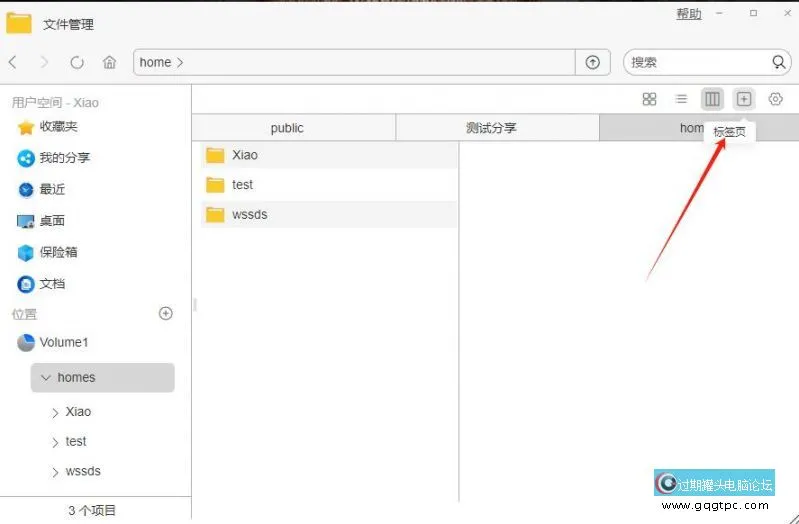
Task: Click the up-one-level arrow button
Action: pyautogui.click(x=593, y=62)
